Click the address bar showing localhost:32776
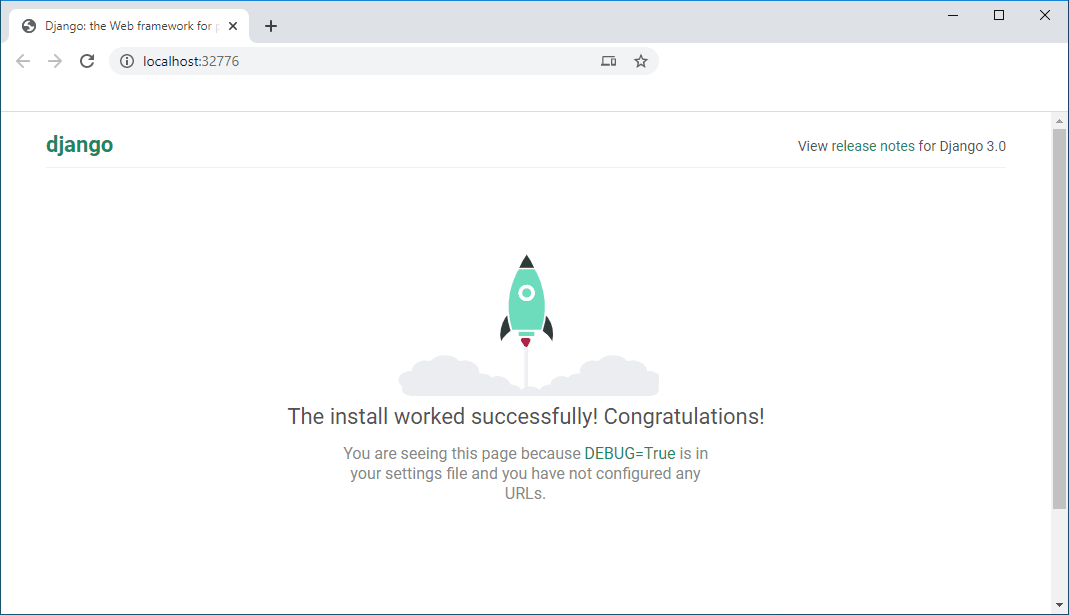The width and height of the screenshot is (1069, 615). [x=200, y=61]
